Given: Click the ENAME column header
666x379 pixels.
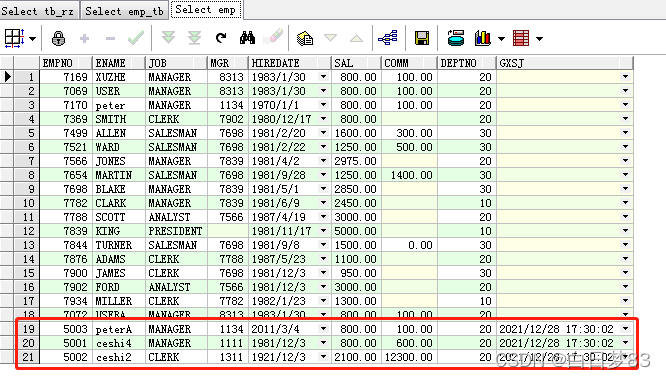Looking at the screenshot, I should coord(119,63).
